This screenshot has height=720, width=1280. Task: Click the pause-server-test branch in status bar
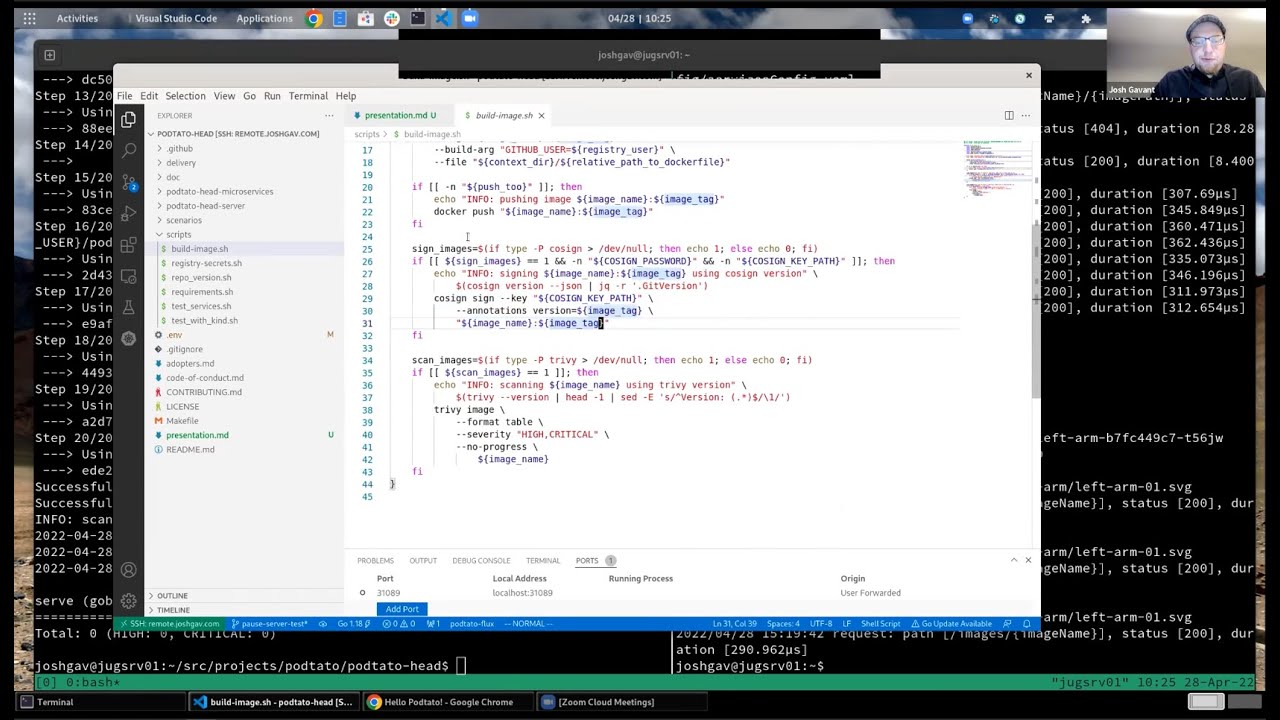269,624
